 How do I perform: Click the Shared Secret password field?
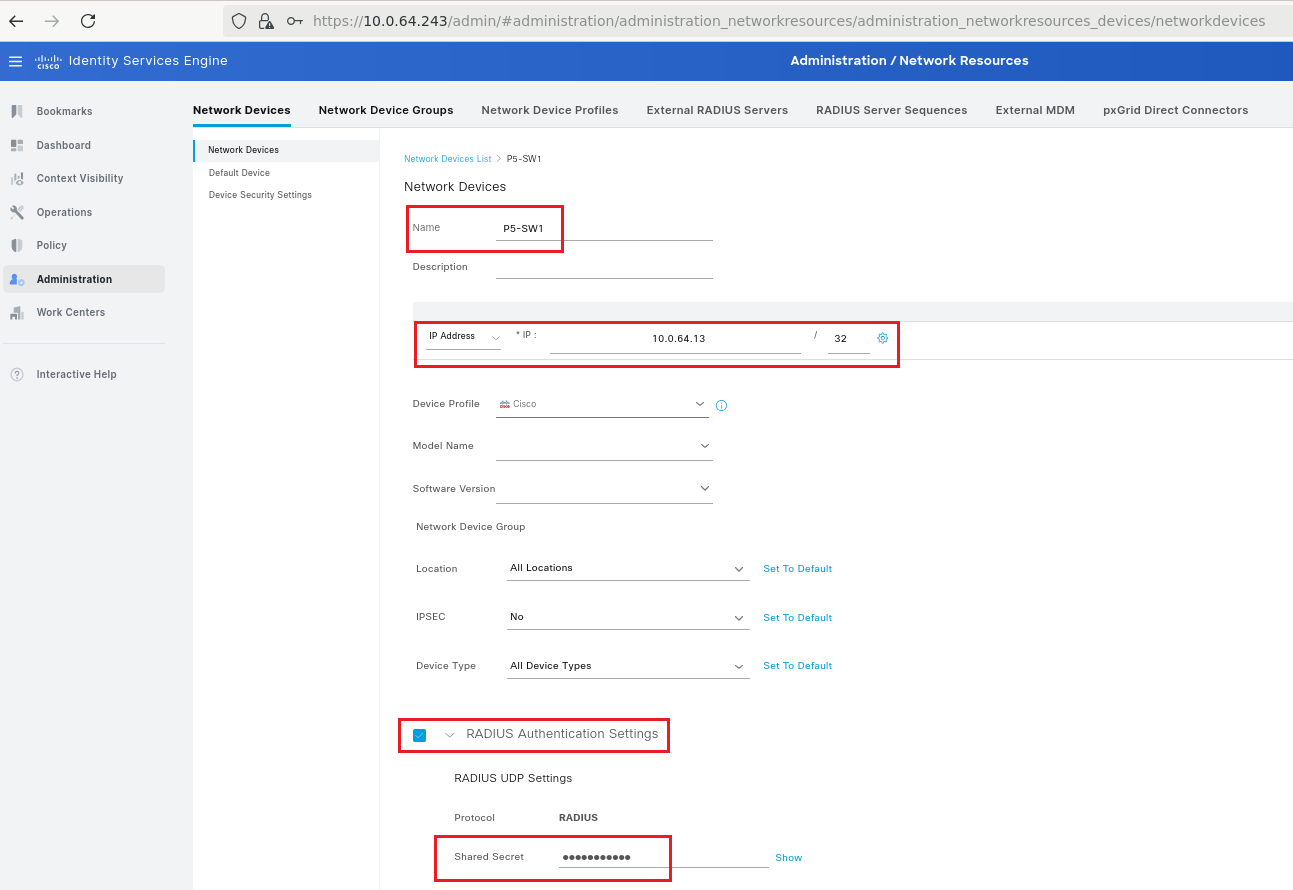(x=663, y=857)
